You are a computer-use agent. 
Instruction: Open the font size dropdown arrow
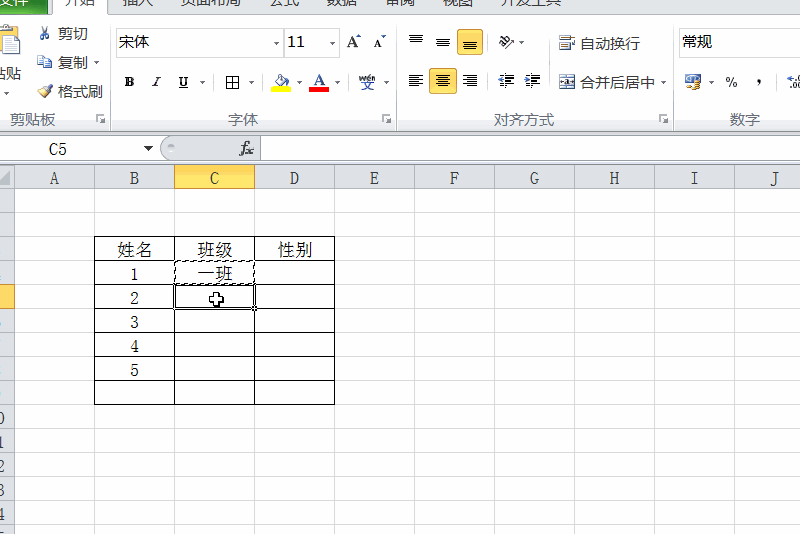point(332,43)
